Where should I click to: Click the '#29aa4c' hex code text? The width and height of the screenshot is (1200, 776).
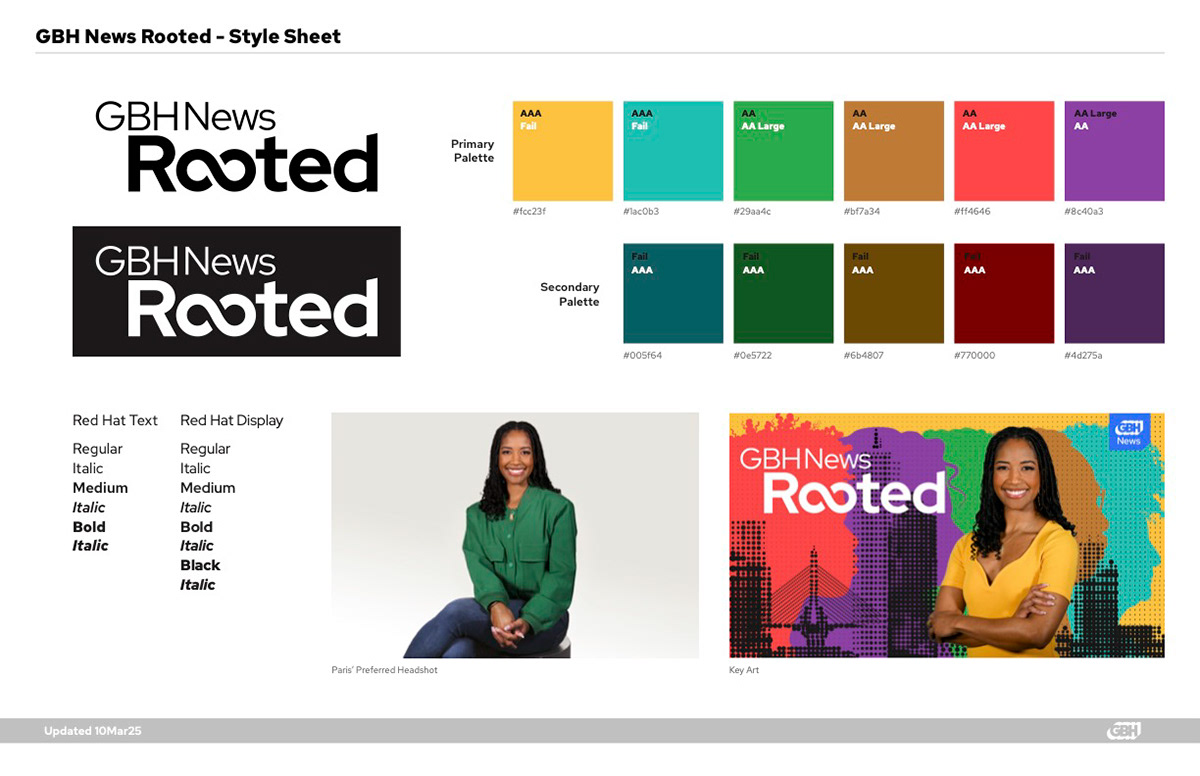pos(752,212)
